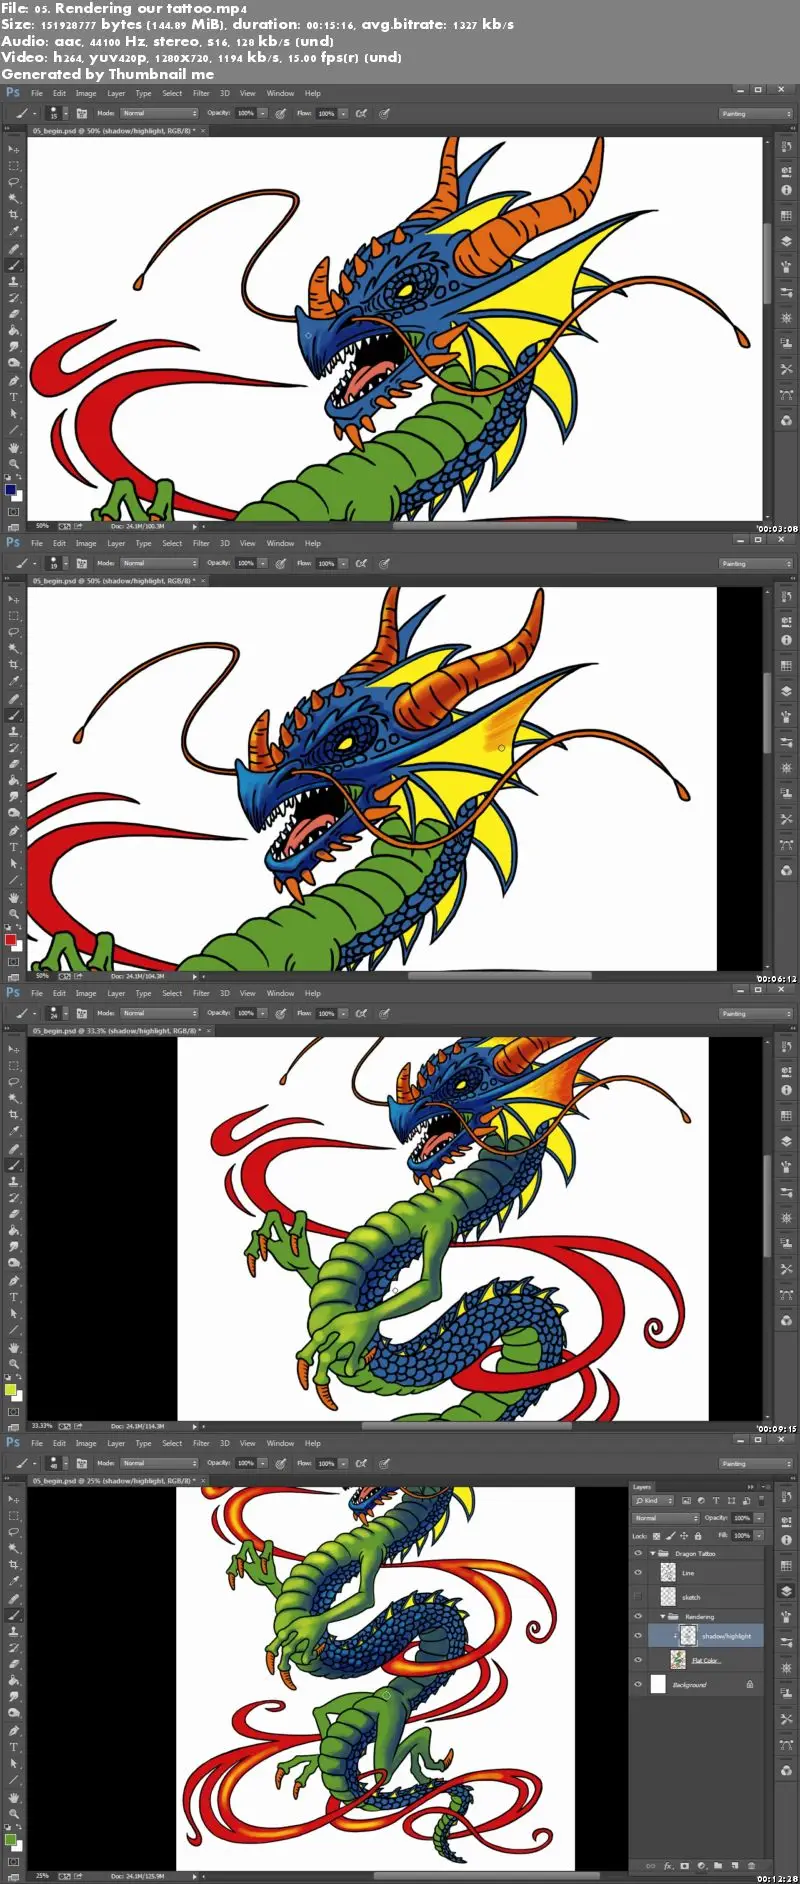Select Eraser tool in frame stamped 00:06:12
Viewport: 800px width, 1884px height.
pos(14,765)
